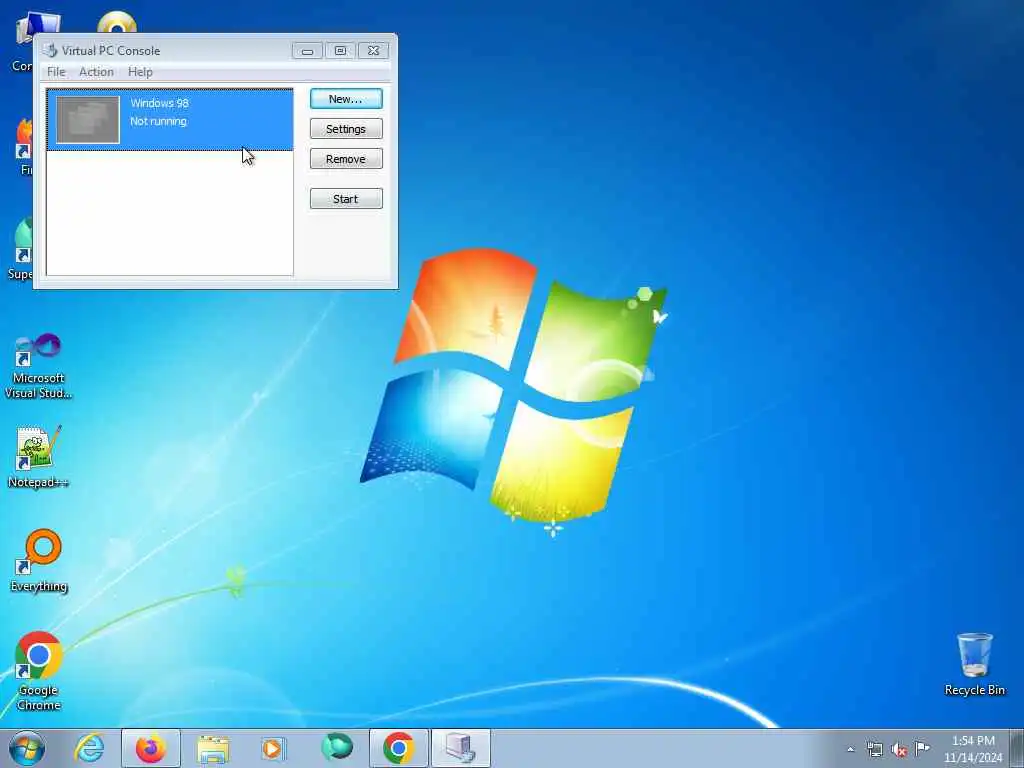Open the Help menu
Image resolution: width=1024 pixels, height=768 pixels.
[x=140, y=72]
